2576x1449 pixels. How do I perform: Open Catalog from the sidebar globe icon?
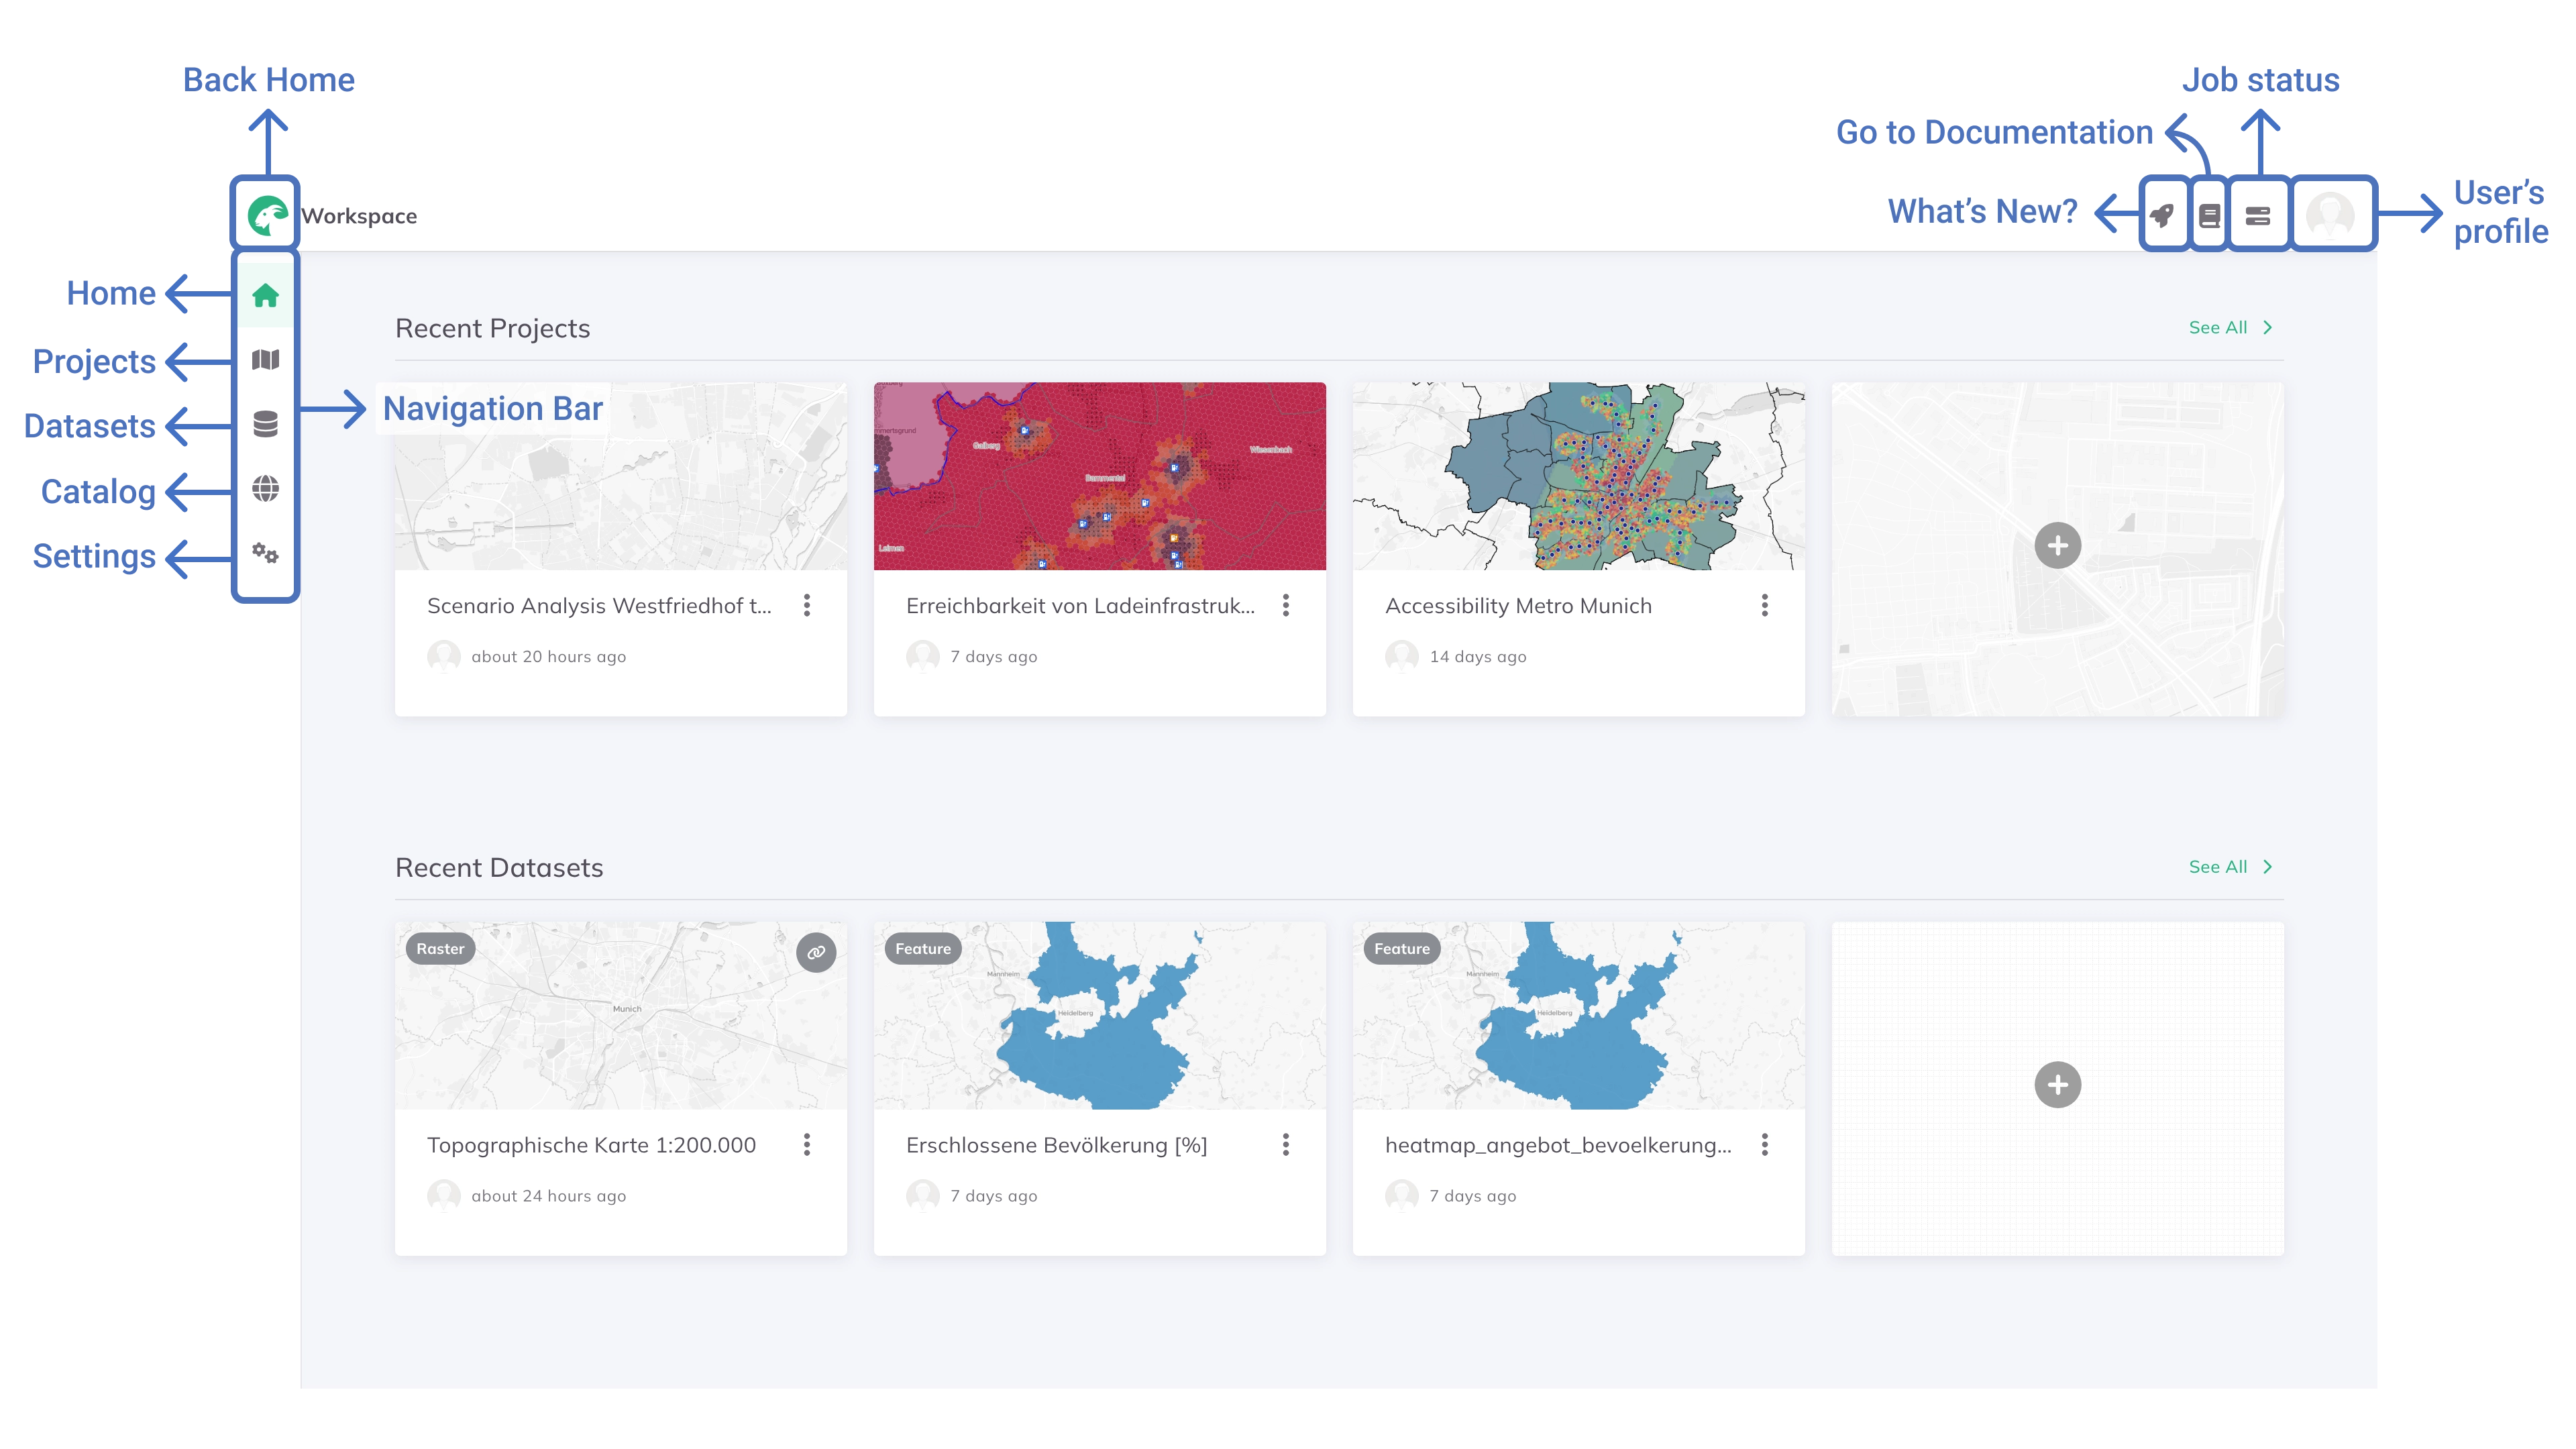point(265,489)
